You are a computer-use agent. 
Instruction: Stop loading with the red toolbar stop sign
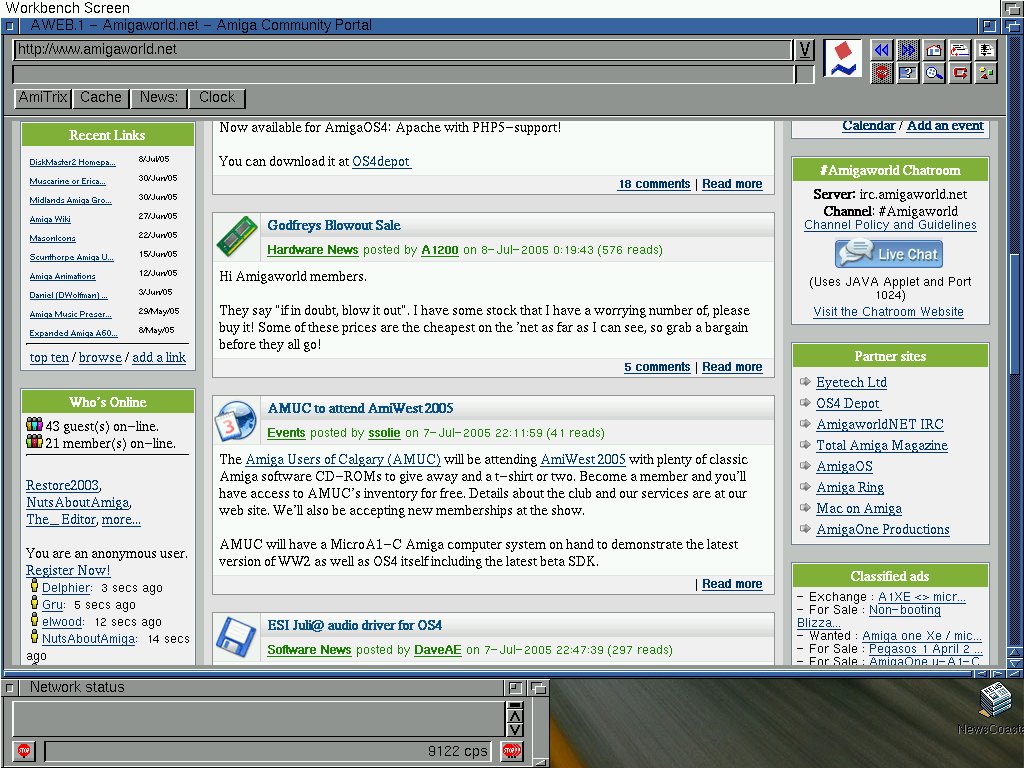click(882, 73)
